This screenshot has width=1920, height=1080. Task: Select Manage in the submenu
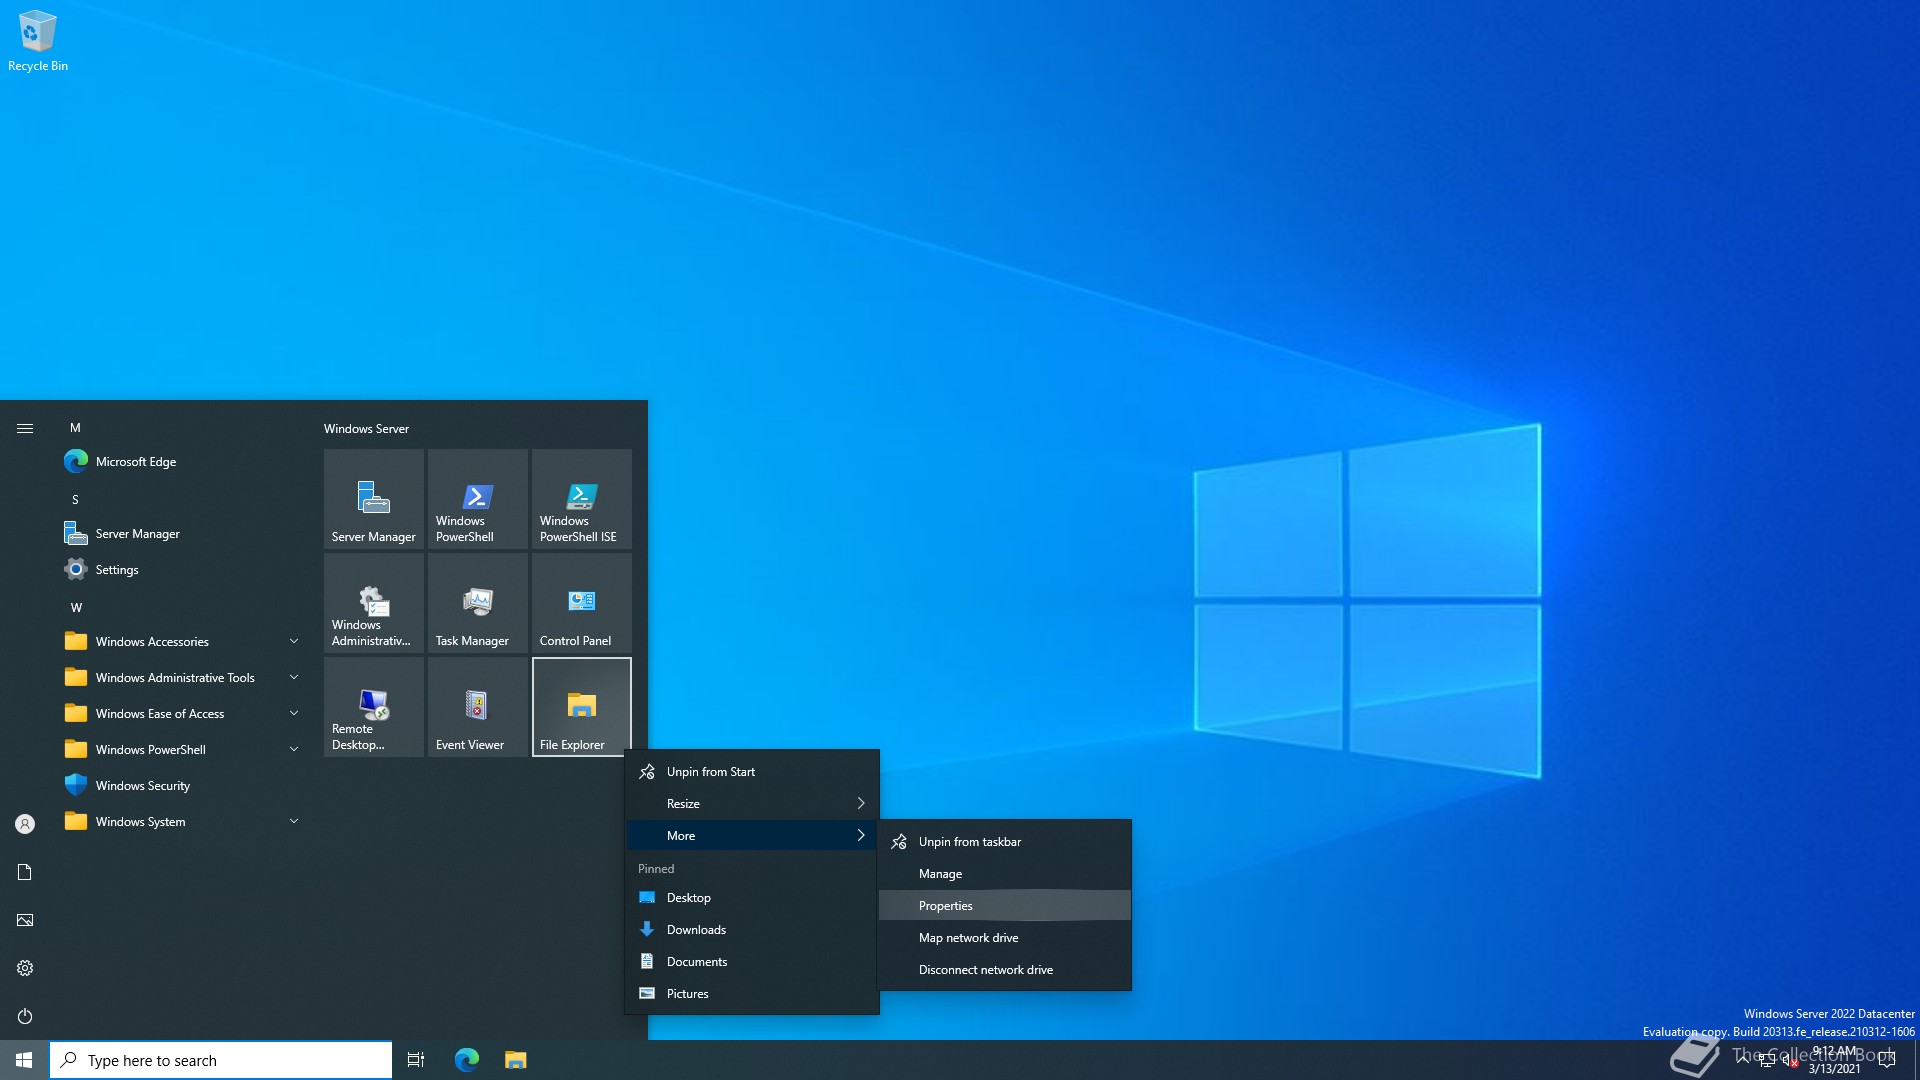point(1005,873)
